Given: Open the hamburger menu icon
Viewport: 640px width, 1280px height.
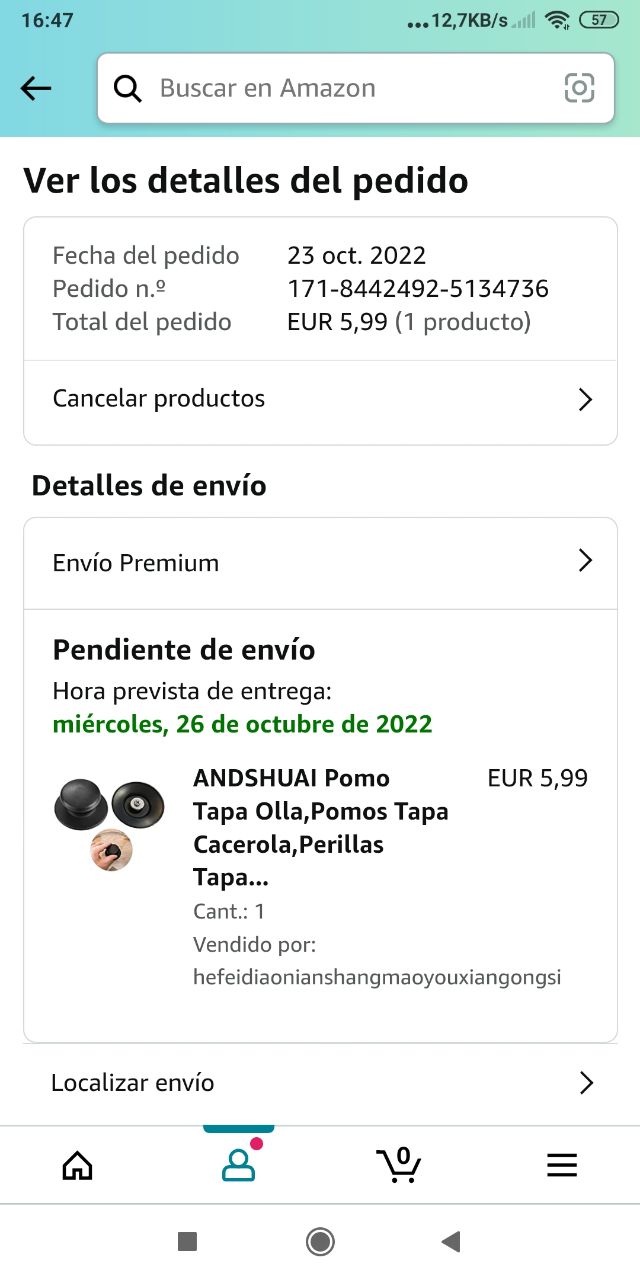Looking at the screenshot, I should [562, 1165].
